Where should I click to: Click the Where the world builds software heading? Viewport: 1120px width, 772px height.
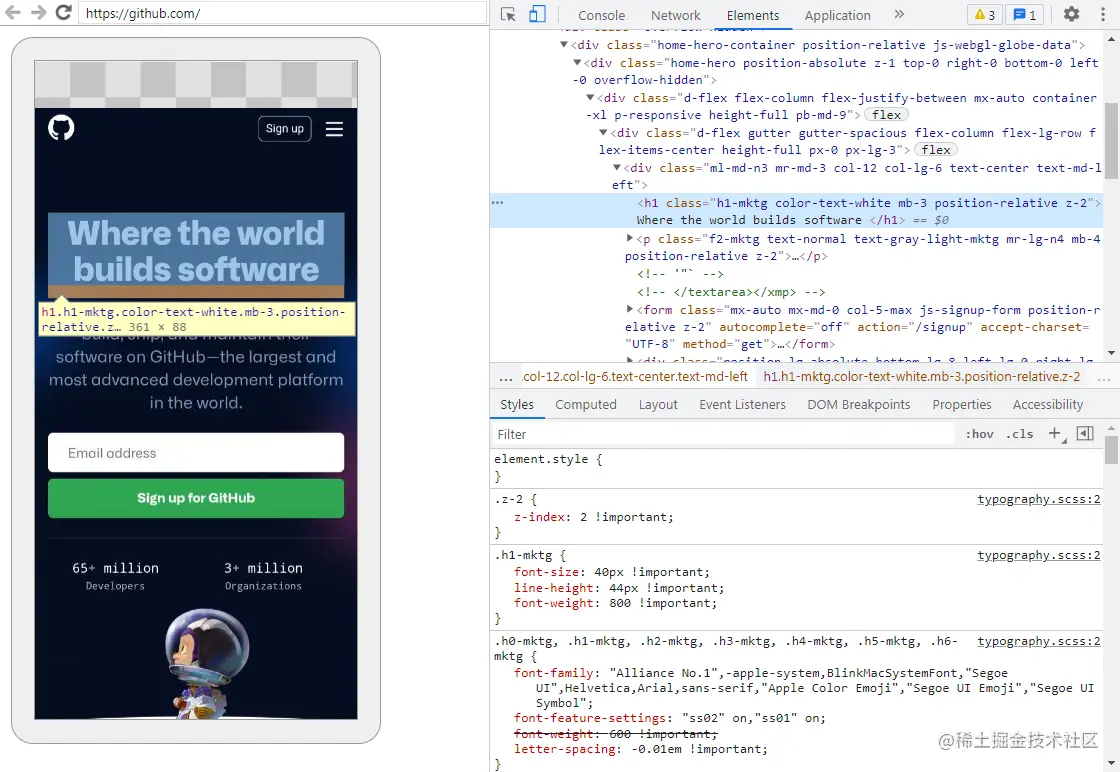pyautogui.click(x=196, y=251)
